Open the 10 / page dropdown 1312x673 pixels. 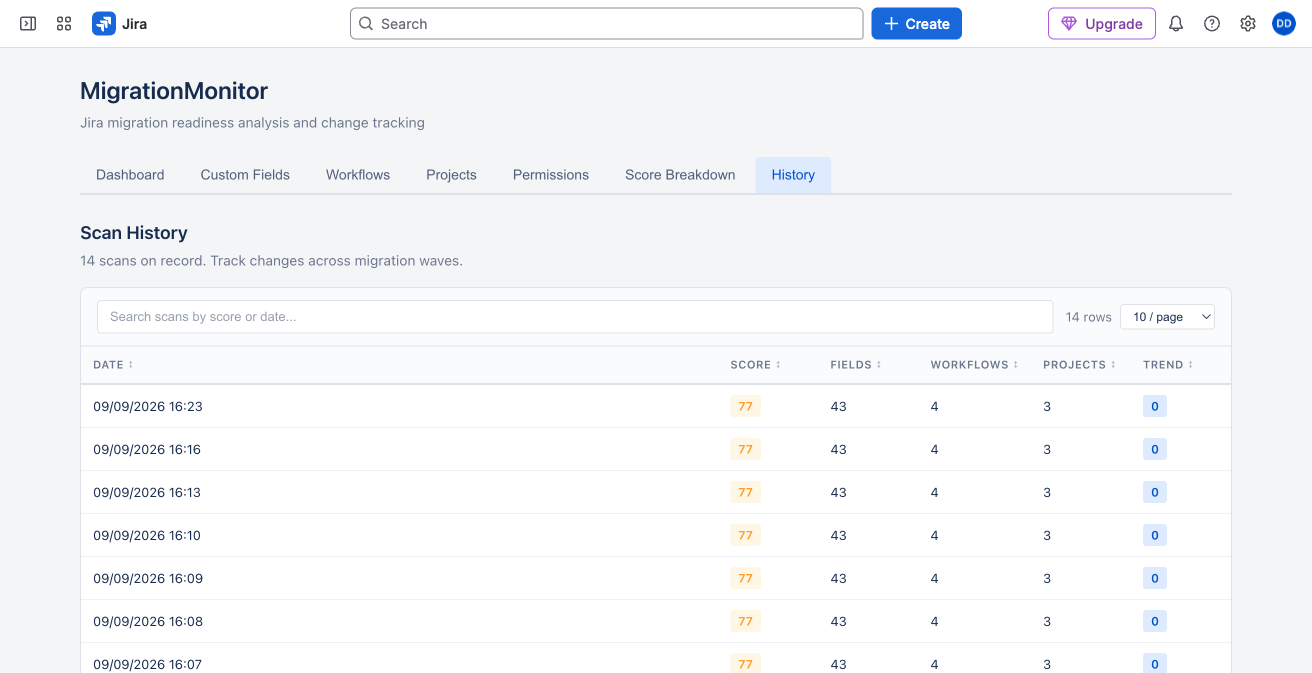click(x=1167, y=317)
